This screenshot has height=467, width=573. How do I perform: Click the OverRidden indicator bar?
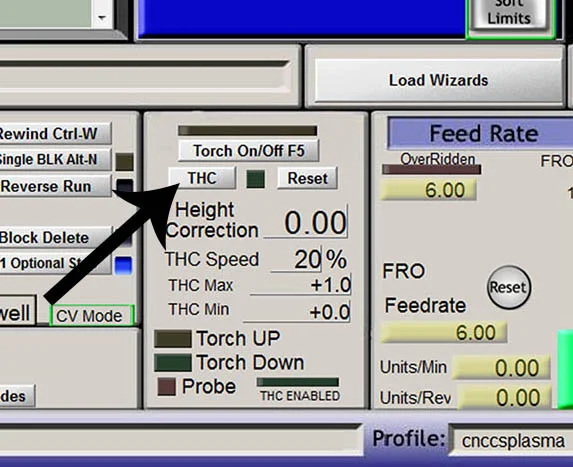pyautogui.click(x=432, y=170)
